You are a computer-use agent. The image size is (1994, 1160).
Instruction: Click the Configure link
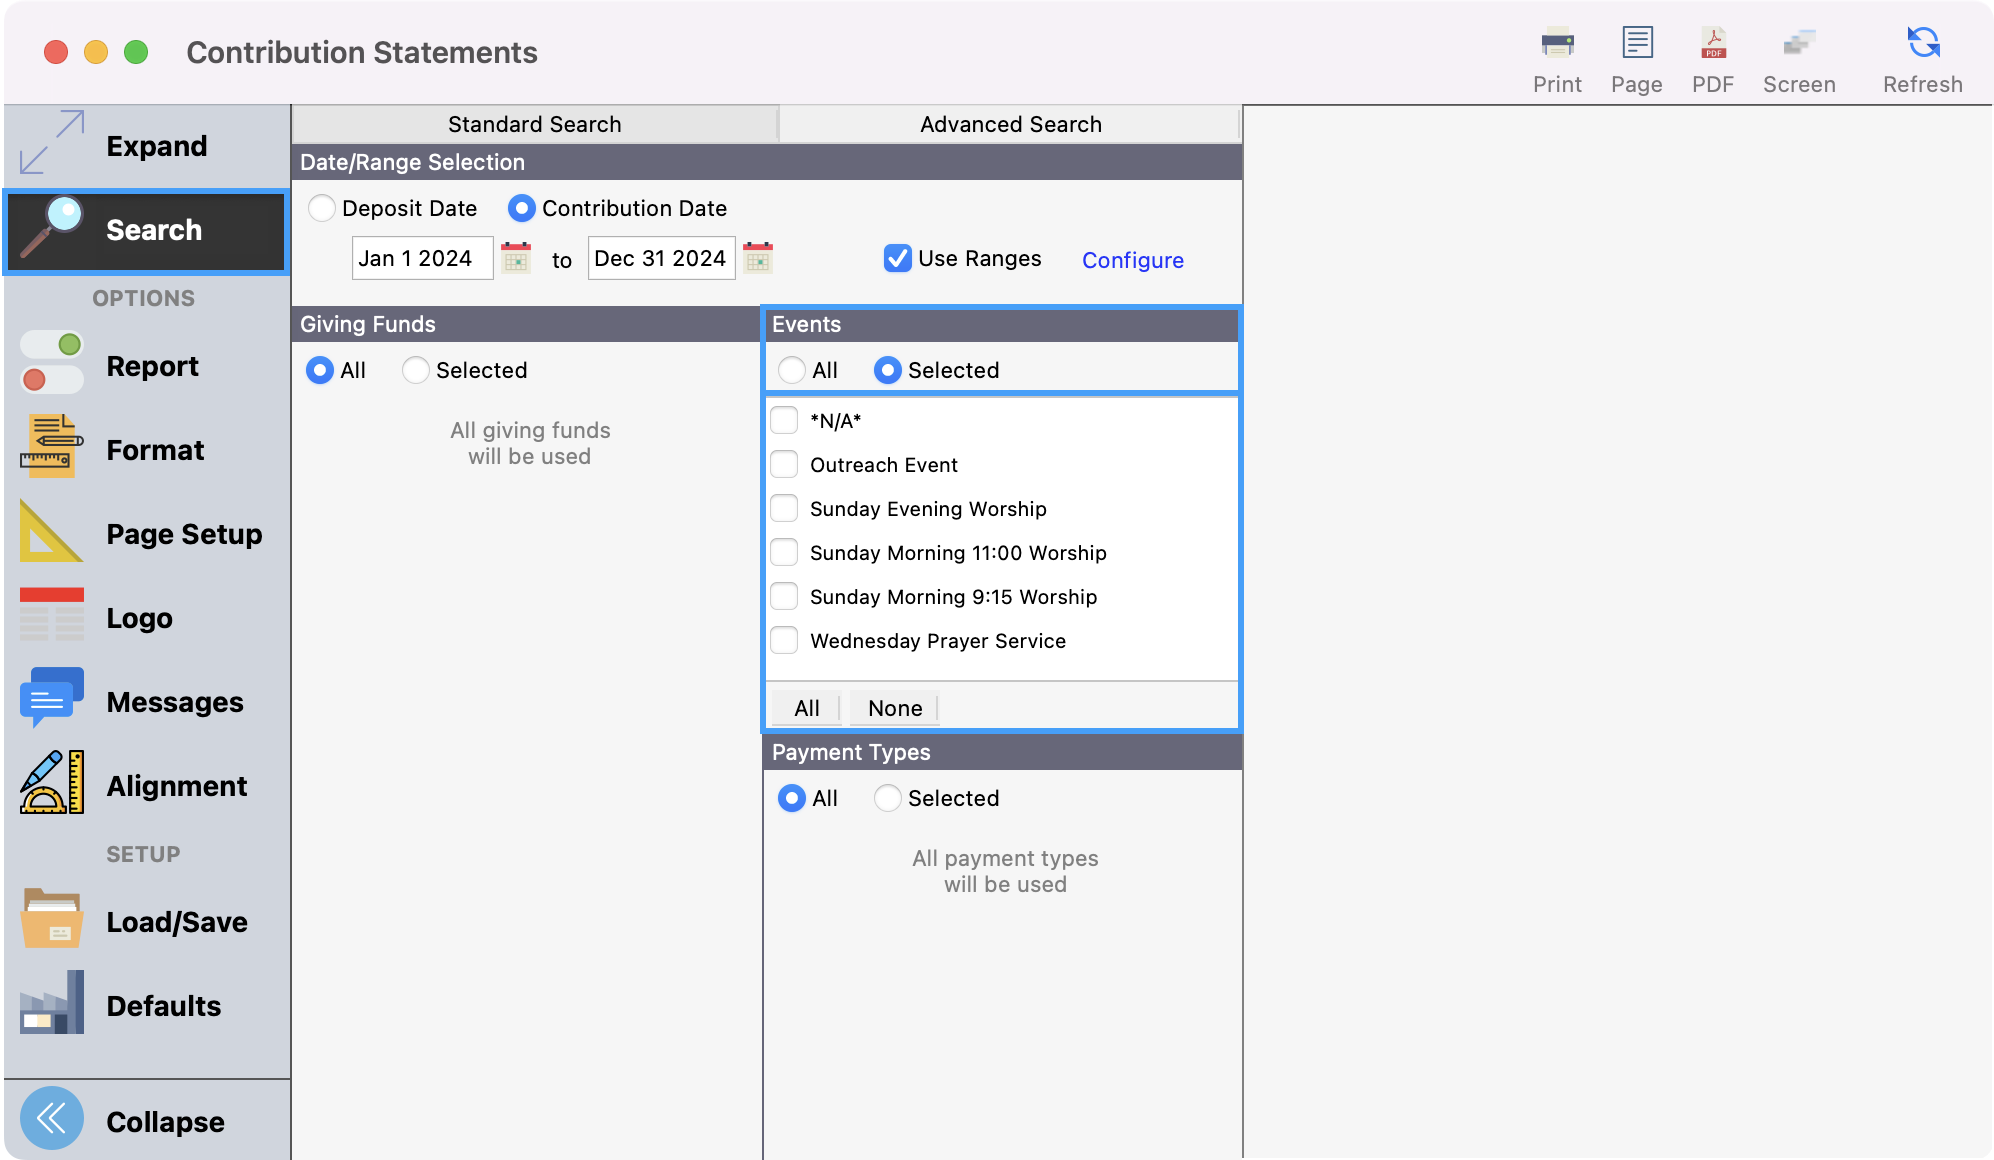(x=1132, y=260)
